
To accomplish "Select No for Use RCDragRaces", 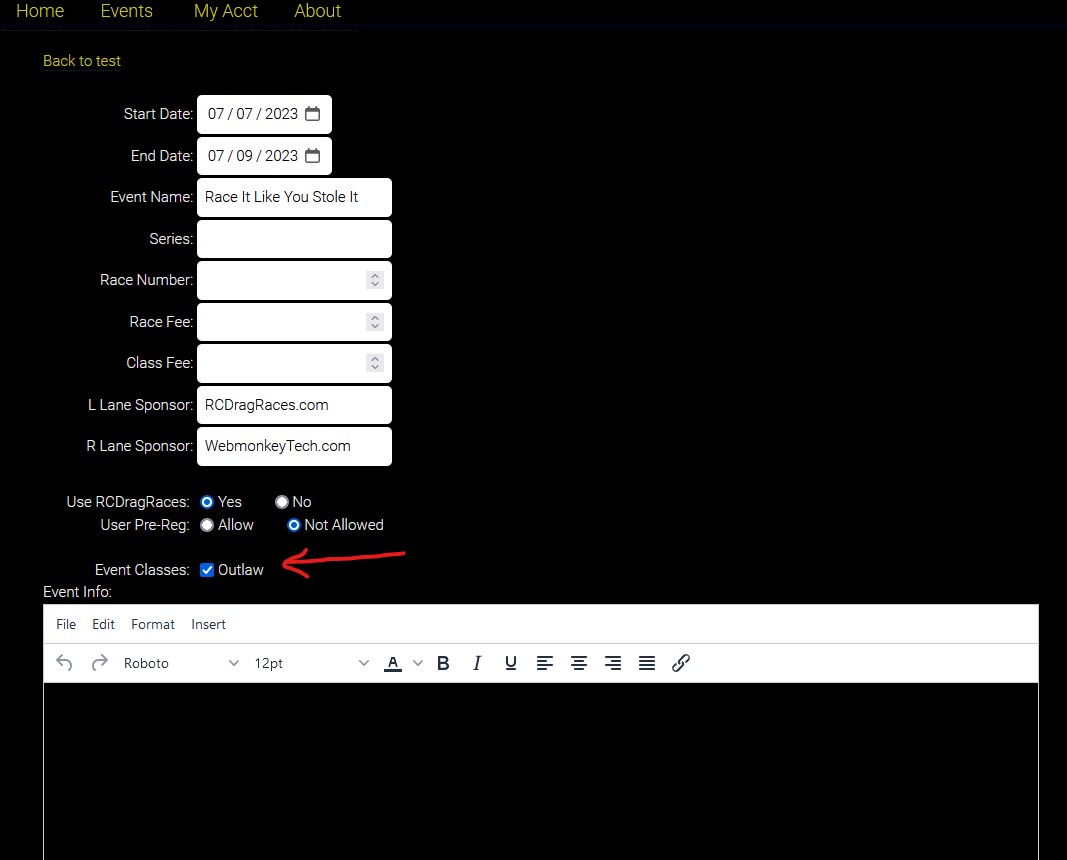I will click(282, 502).
